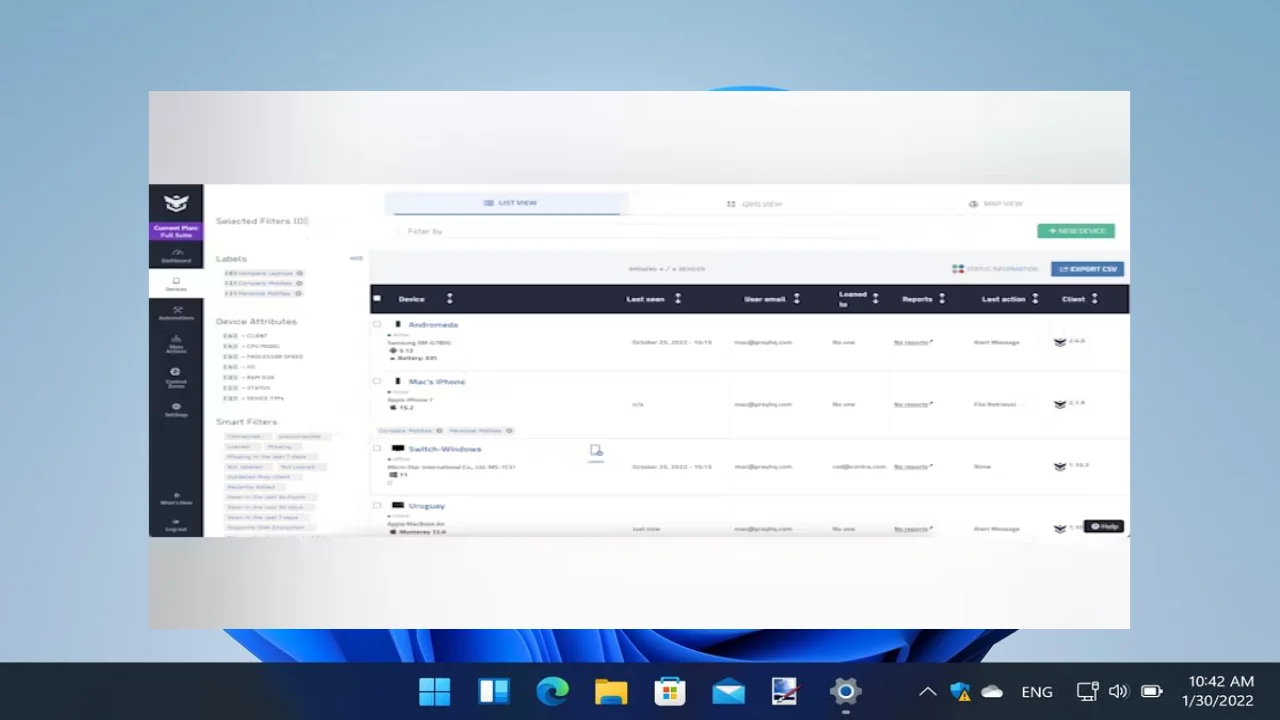
Task: Sort by the Client column arrows
Action: point(1095,299)
